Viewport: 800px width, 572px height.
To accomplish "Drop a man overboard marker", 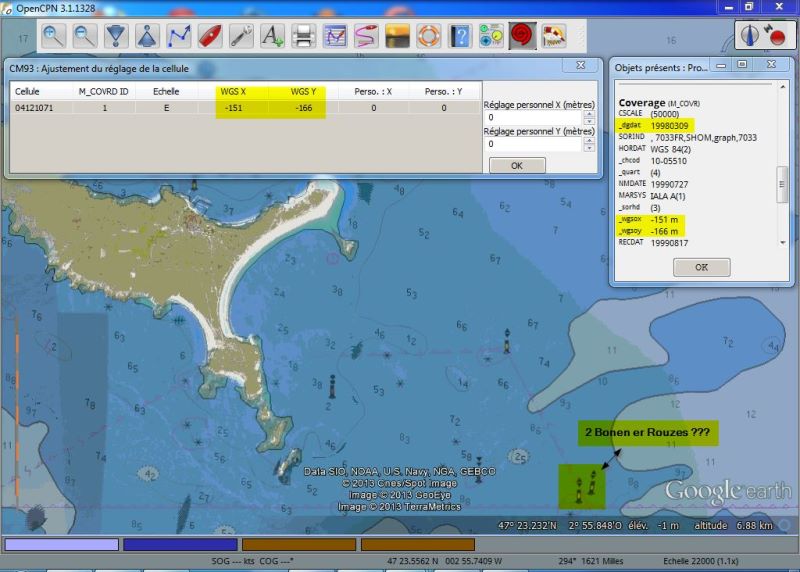I will click(x=429, y=36).
